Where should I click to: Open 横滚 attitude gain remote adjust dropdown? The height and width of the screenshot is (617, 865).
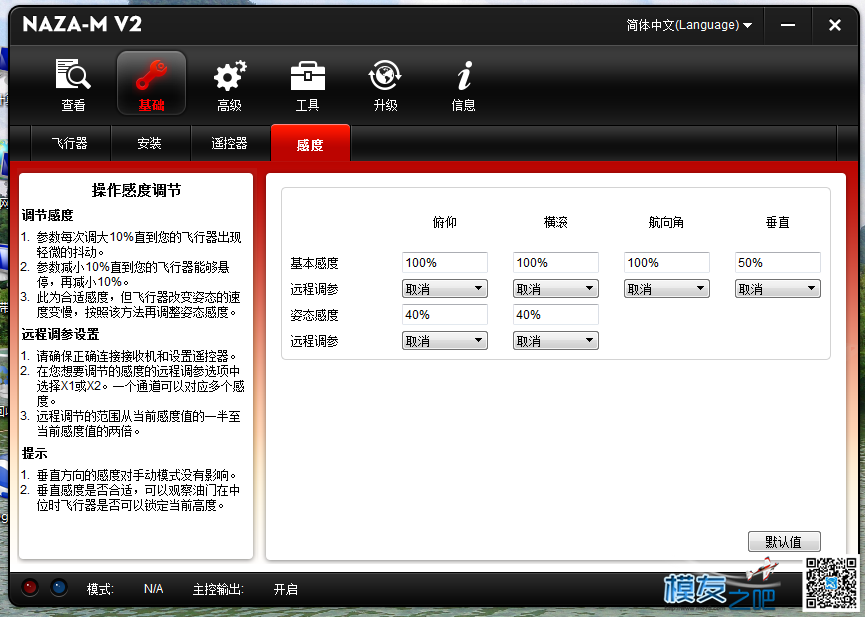[556, 341]
